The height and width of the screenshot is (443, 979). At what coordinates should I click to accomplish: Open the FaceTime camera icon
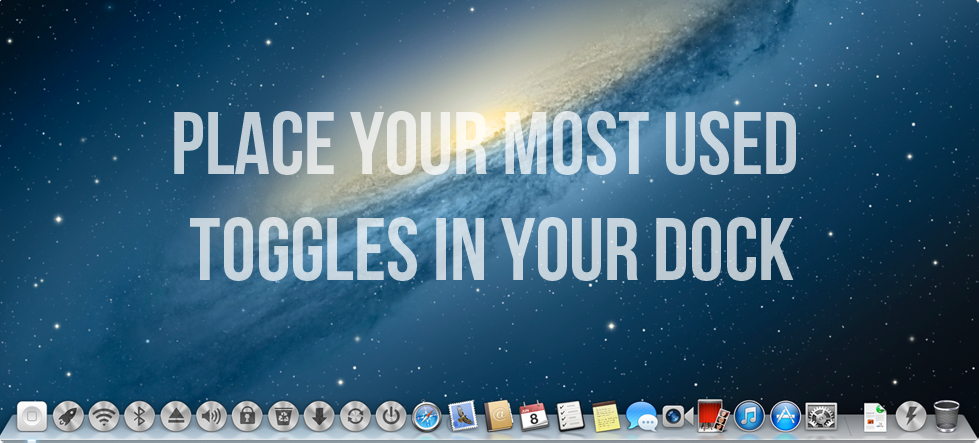677,416
